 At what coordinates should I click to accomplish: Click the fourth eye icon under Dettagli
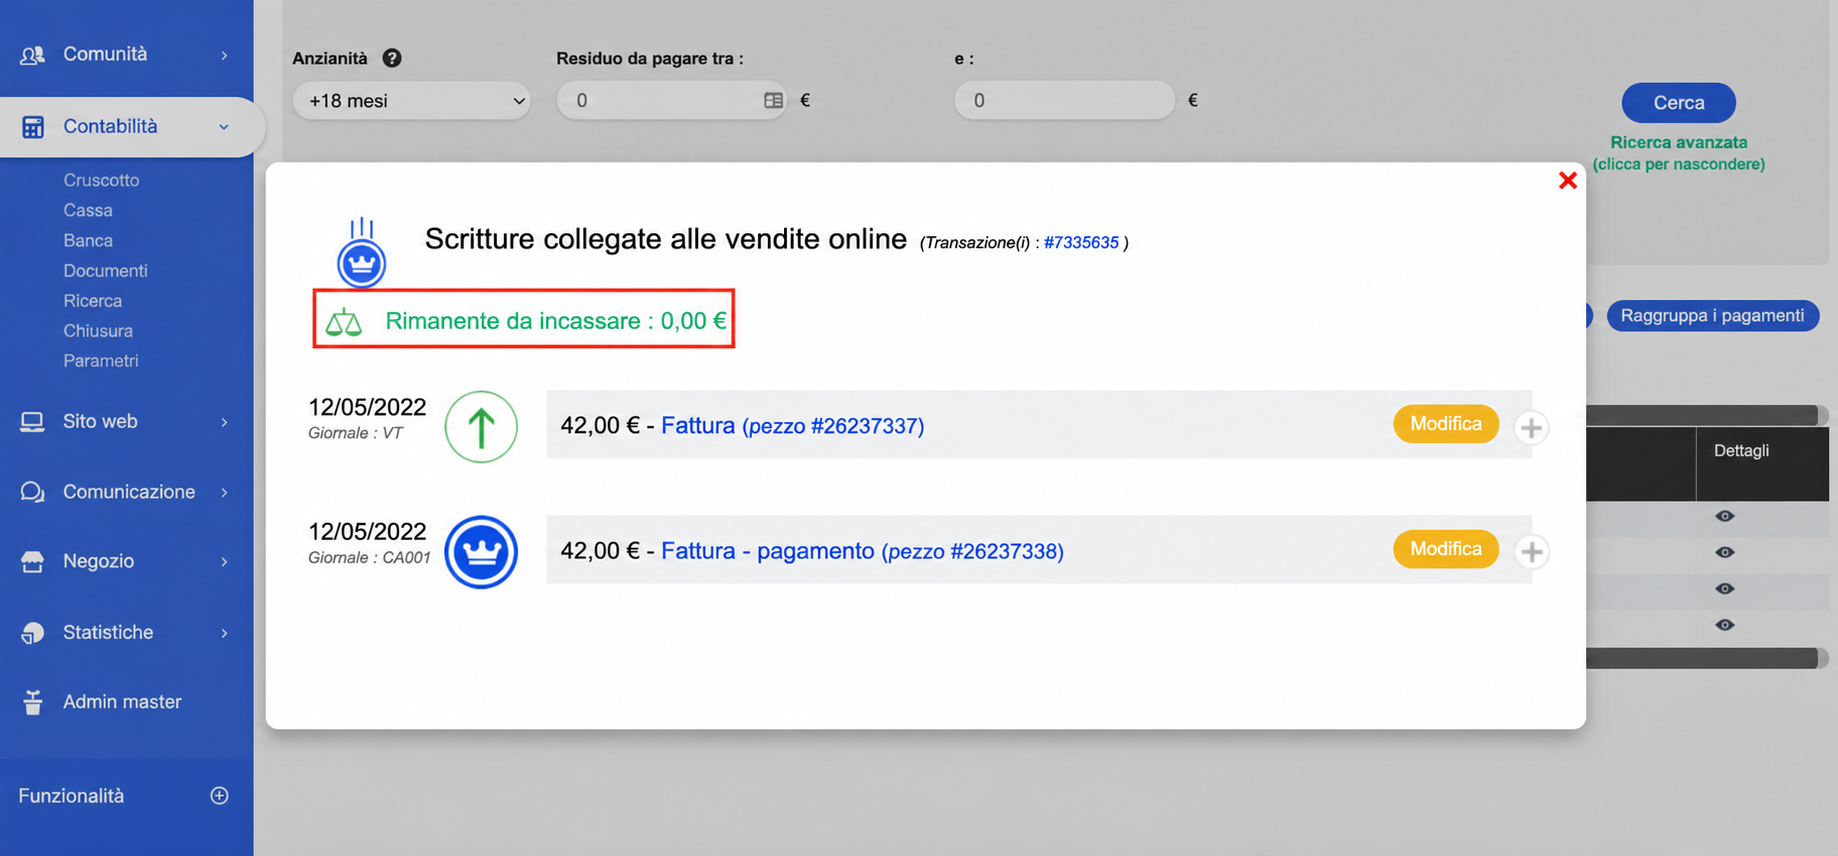(x=1725, y=625)
